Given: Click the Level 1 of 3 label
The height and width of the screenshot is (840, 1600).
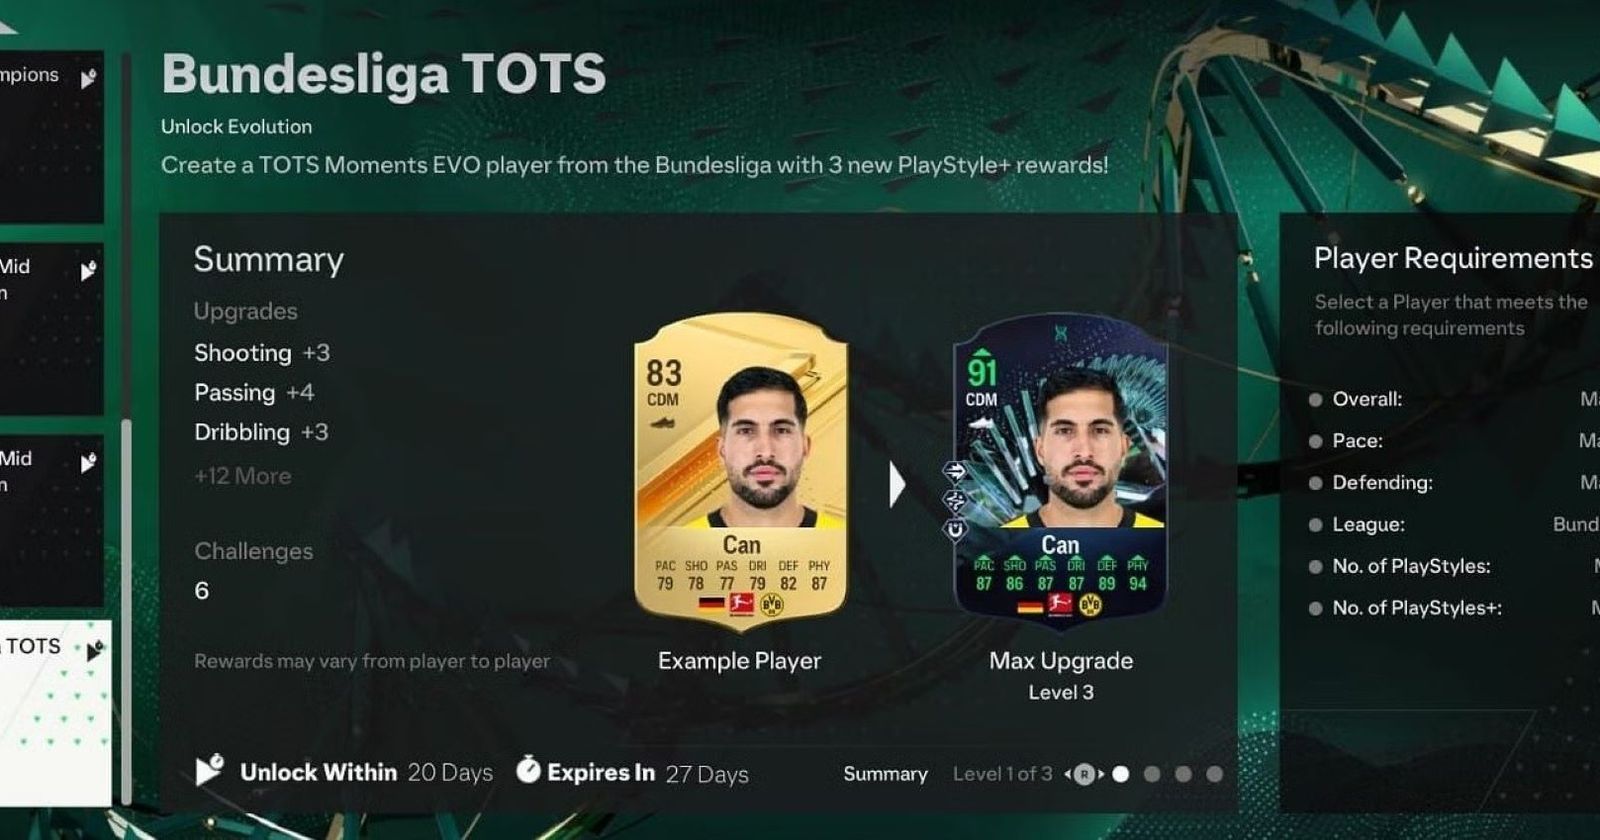Looking at the screenshot, I should click(x=1002, y=774).
